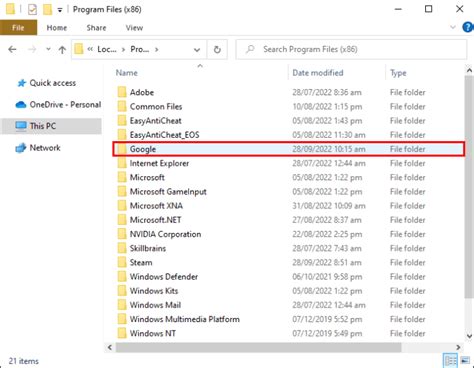Click the Microsoft.NET folder icon
Screen dimensions: 474x368
pos(122,220)
